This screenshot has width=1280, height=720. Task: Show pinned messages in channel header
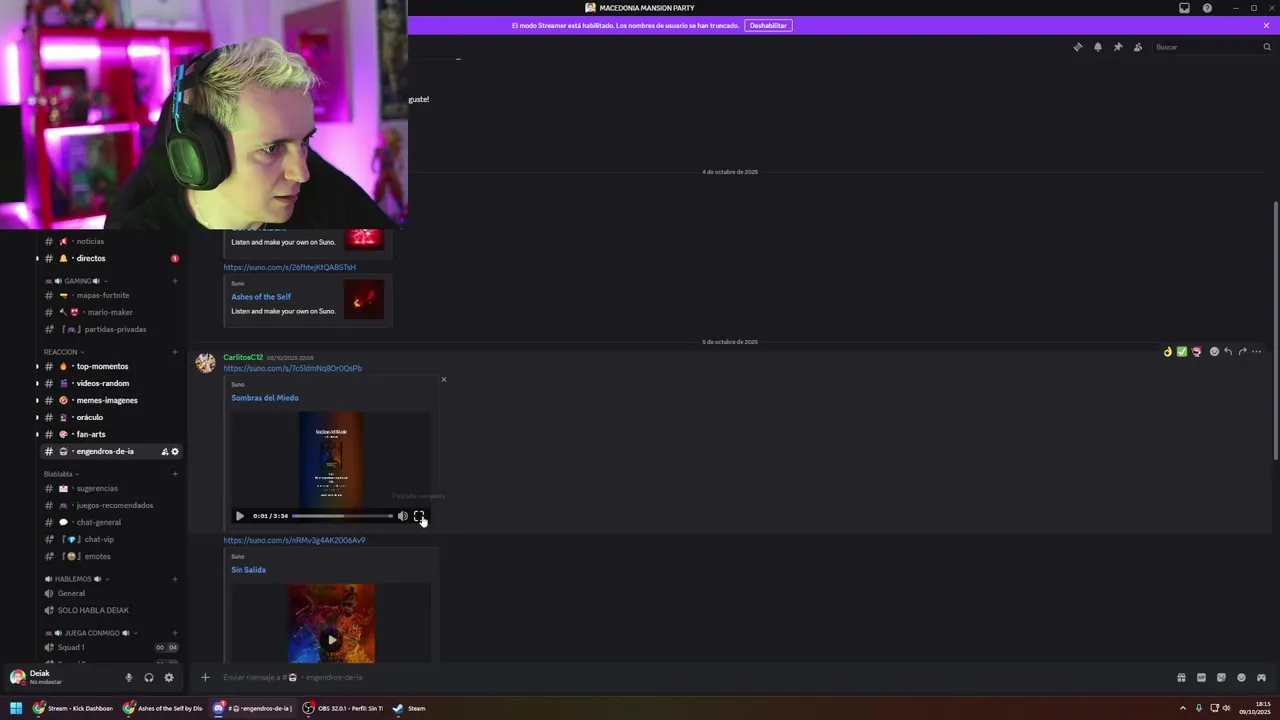point(1118,47)
